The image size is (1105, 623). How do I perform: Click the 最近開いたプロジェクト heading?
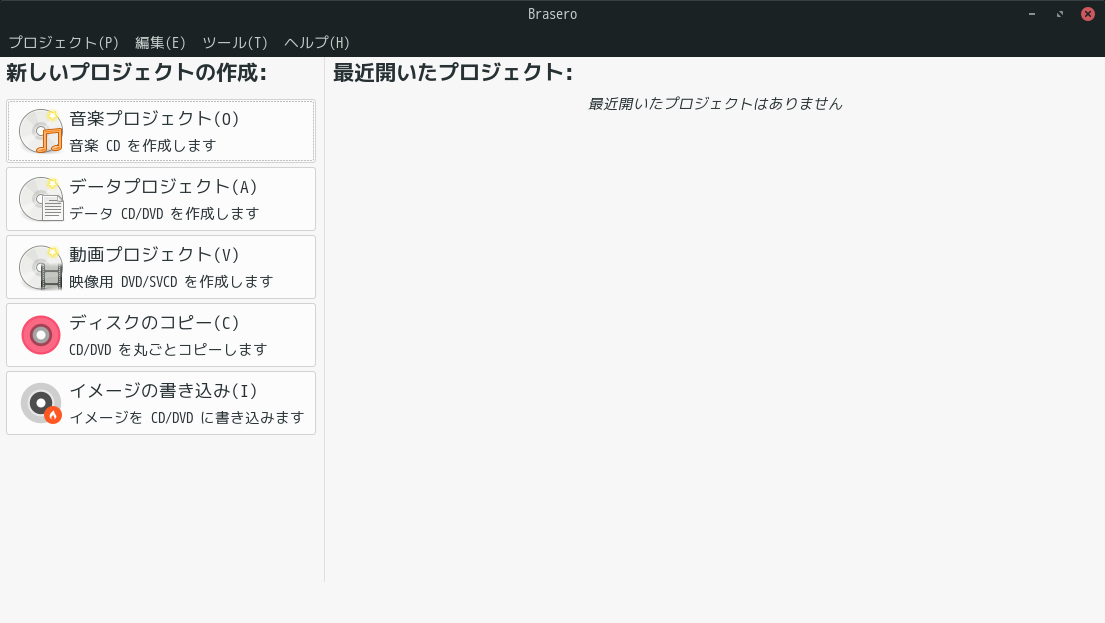click(x=453, y=73)
